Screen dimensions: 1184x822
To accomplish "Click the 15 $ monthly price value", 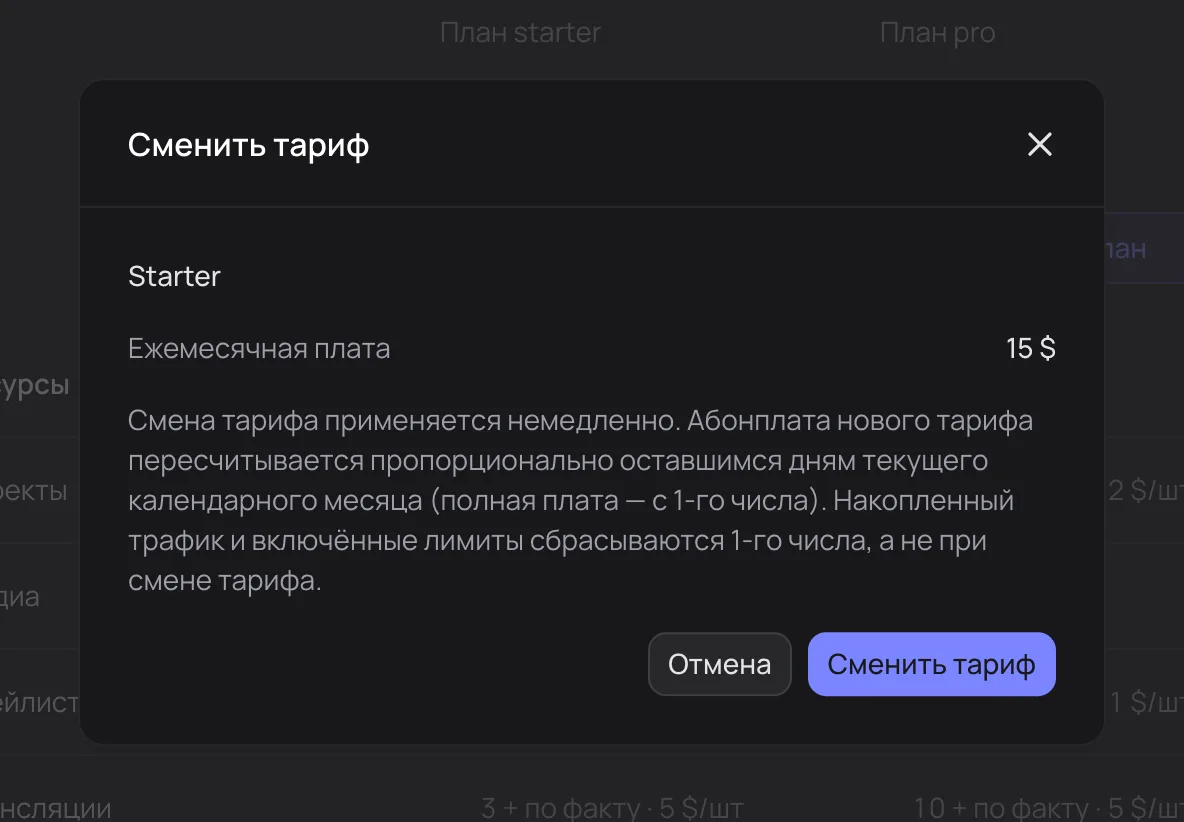I will point(1031,349).
